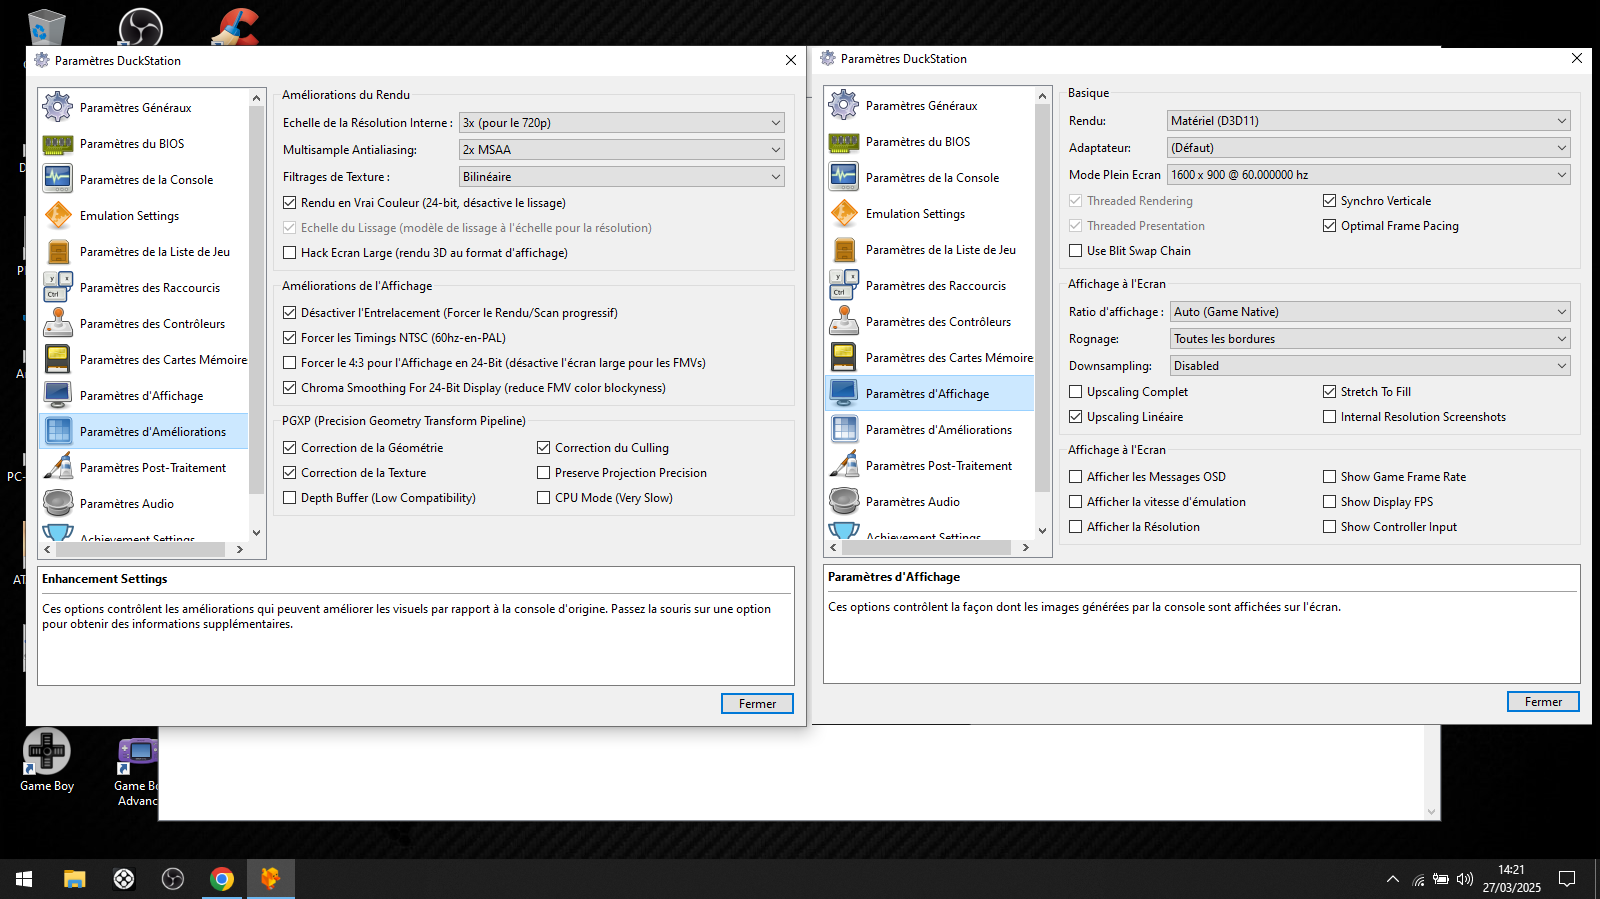The width and height of the screenshot is (1600, 899).
Task: Expand the Ratio d'affichage dropdown
Action: coord(1369,312)
